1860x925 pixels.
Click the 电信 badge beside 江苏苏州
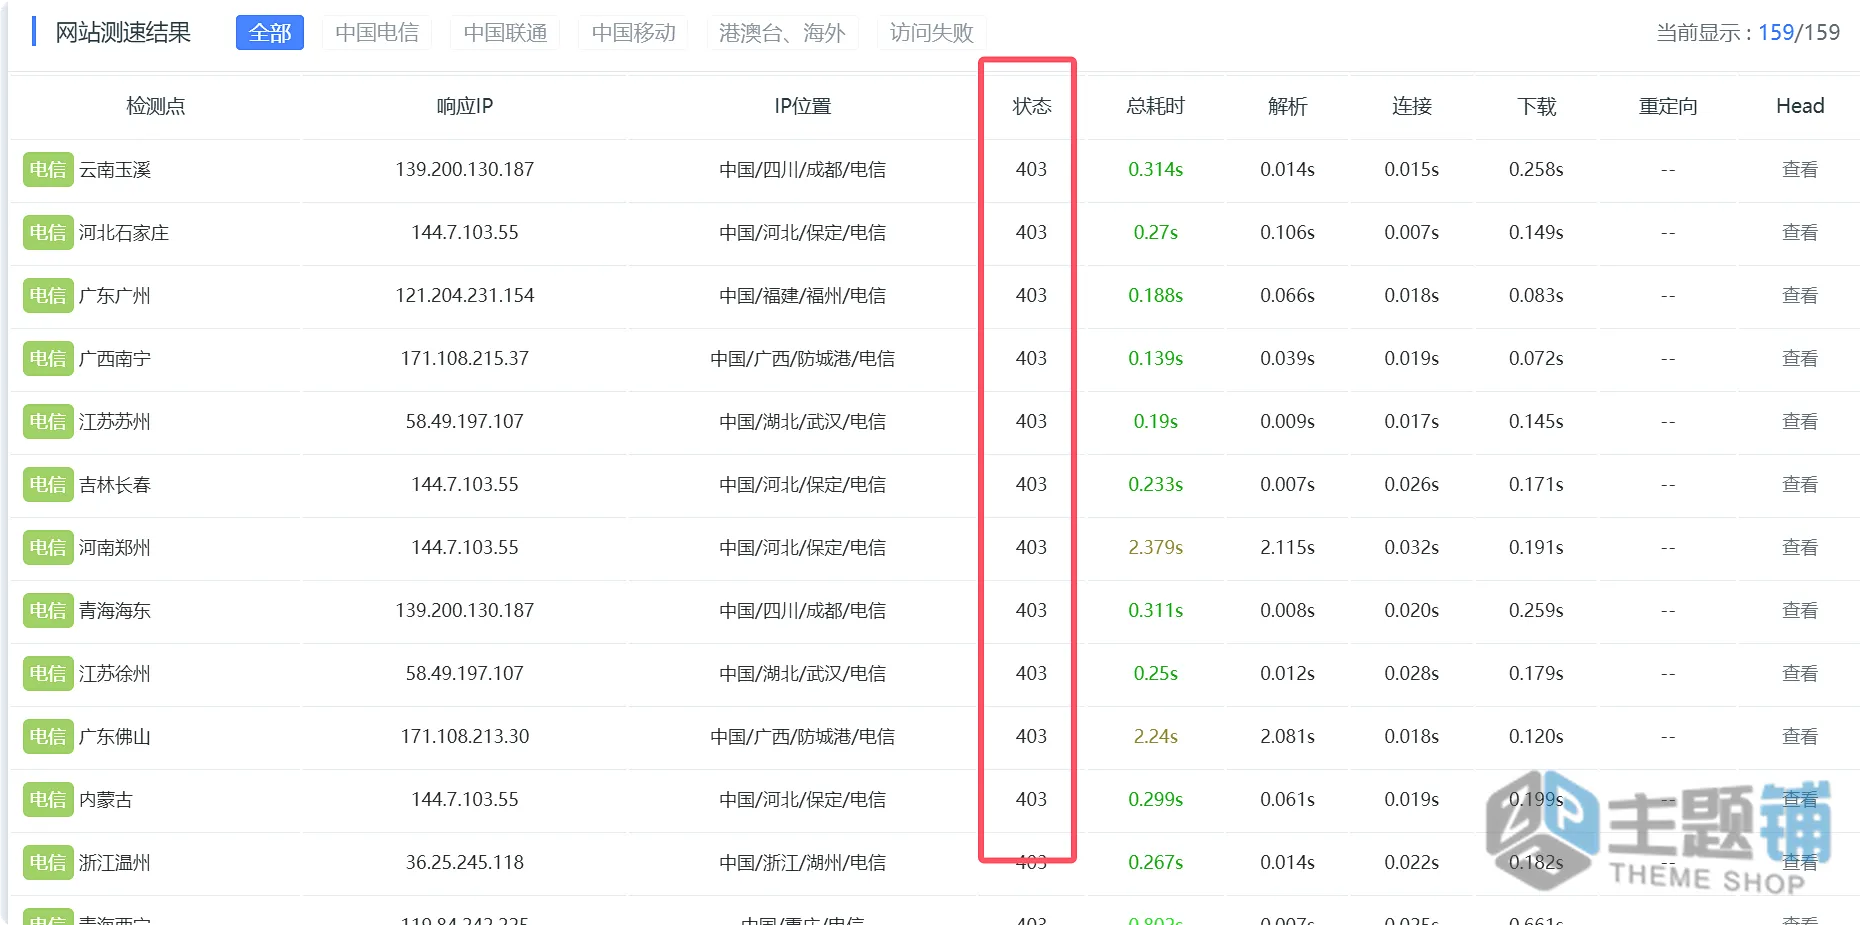coord(48,422)
